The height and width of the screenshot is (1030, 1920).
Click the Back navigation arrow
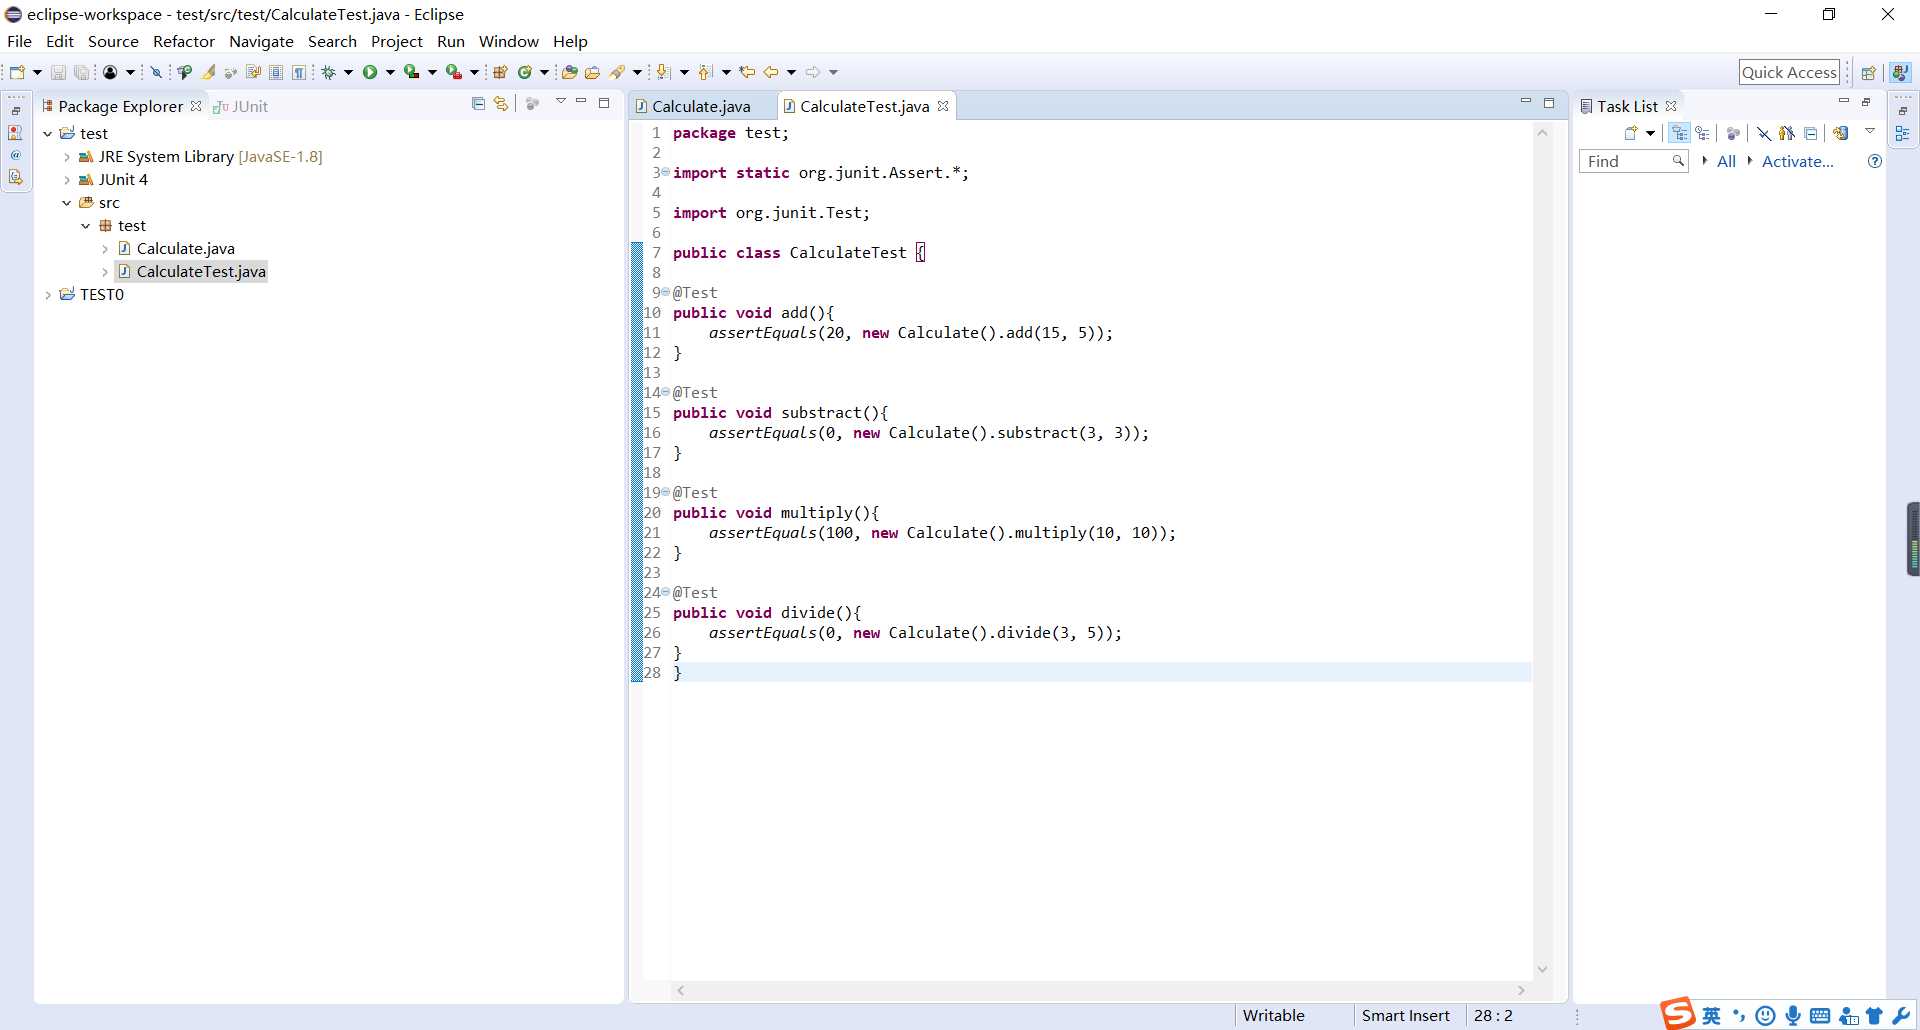pos(771,72)
